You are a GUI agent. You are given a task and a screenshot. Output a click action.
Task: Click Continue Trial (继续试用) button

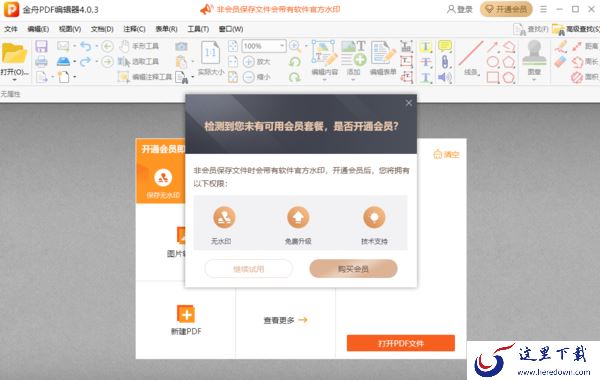pos(249,269)
